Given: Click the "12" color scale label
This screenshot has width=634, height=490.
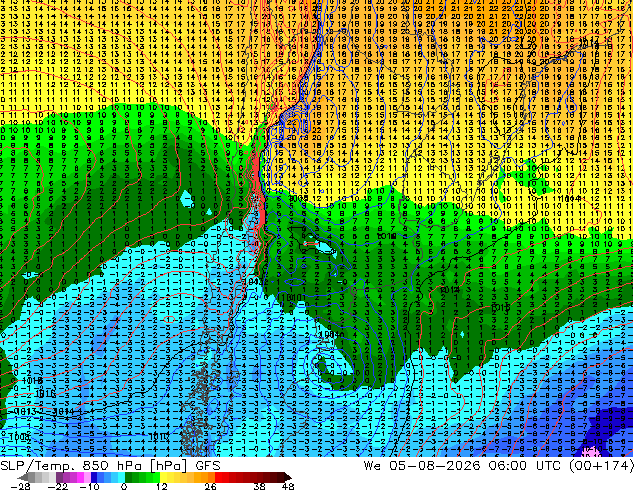Looking at the screenshot, I should (162, 486).
